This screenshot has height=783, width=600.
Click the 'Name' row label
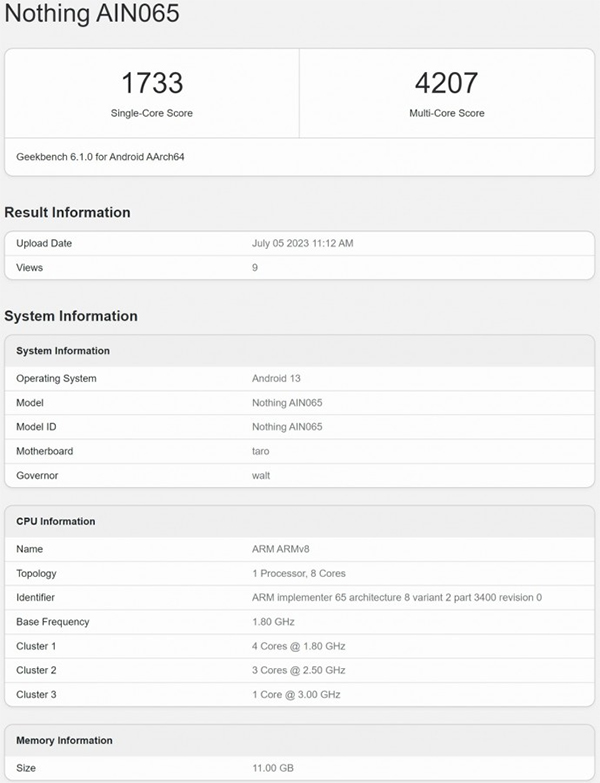point(29,549)
